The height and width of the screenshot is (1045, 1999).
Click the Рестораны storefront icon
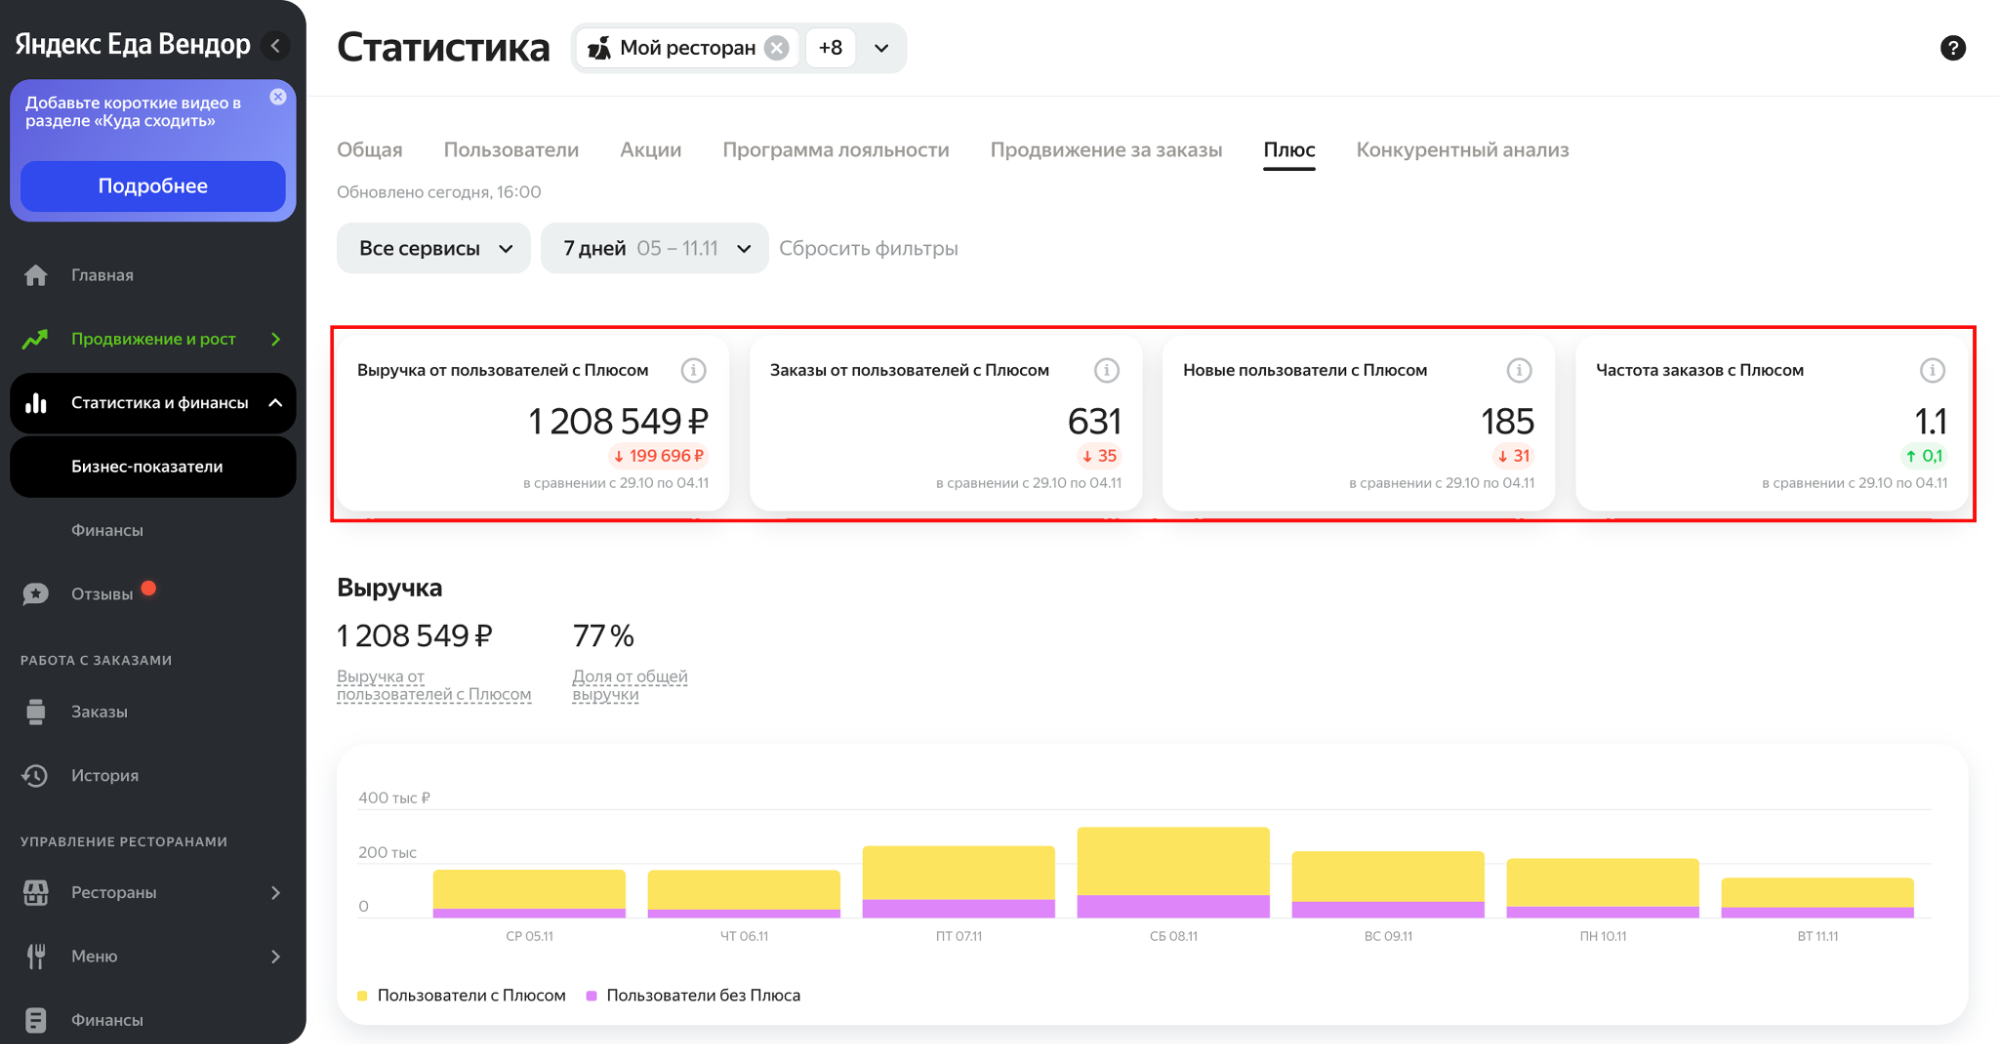coord(36,892)
